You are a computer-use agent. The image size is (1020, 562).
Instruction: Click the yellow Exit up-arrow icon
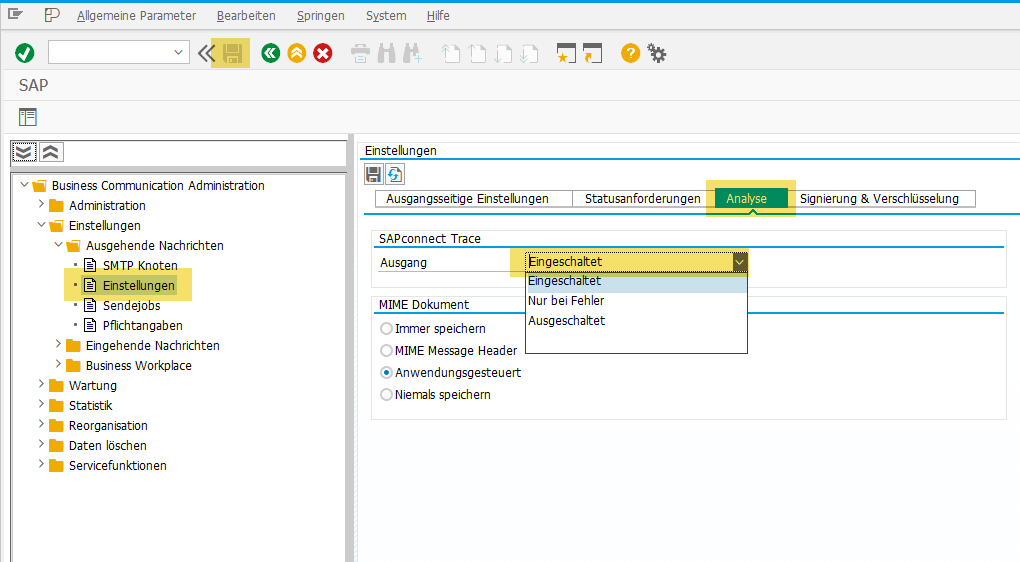[297, 53]
